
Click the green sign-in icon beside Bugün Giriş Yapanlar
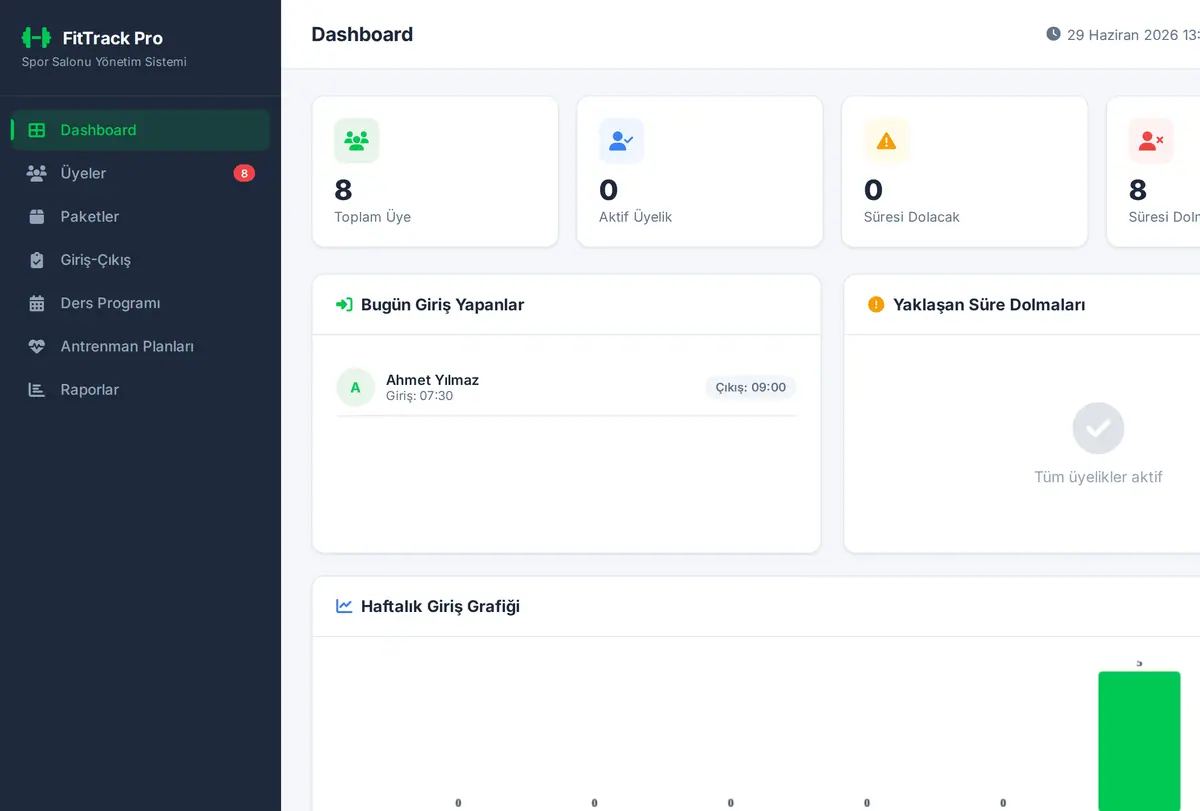coord(344,305)
